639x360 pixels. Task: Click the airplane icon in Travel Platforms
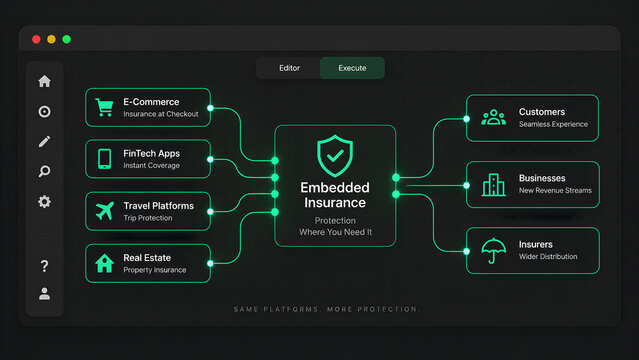pyautogui.click(x=105, y=211)
